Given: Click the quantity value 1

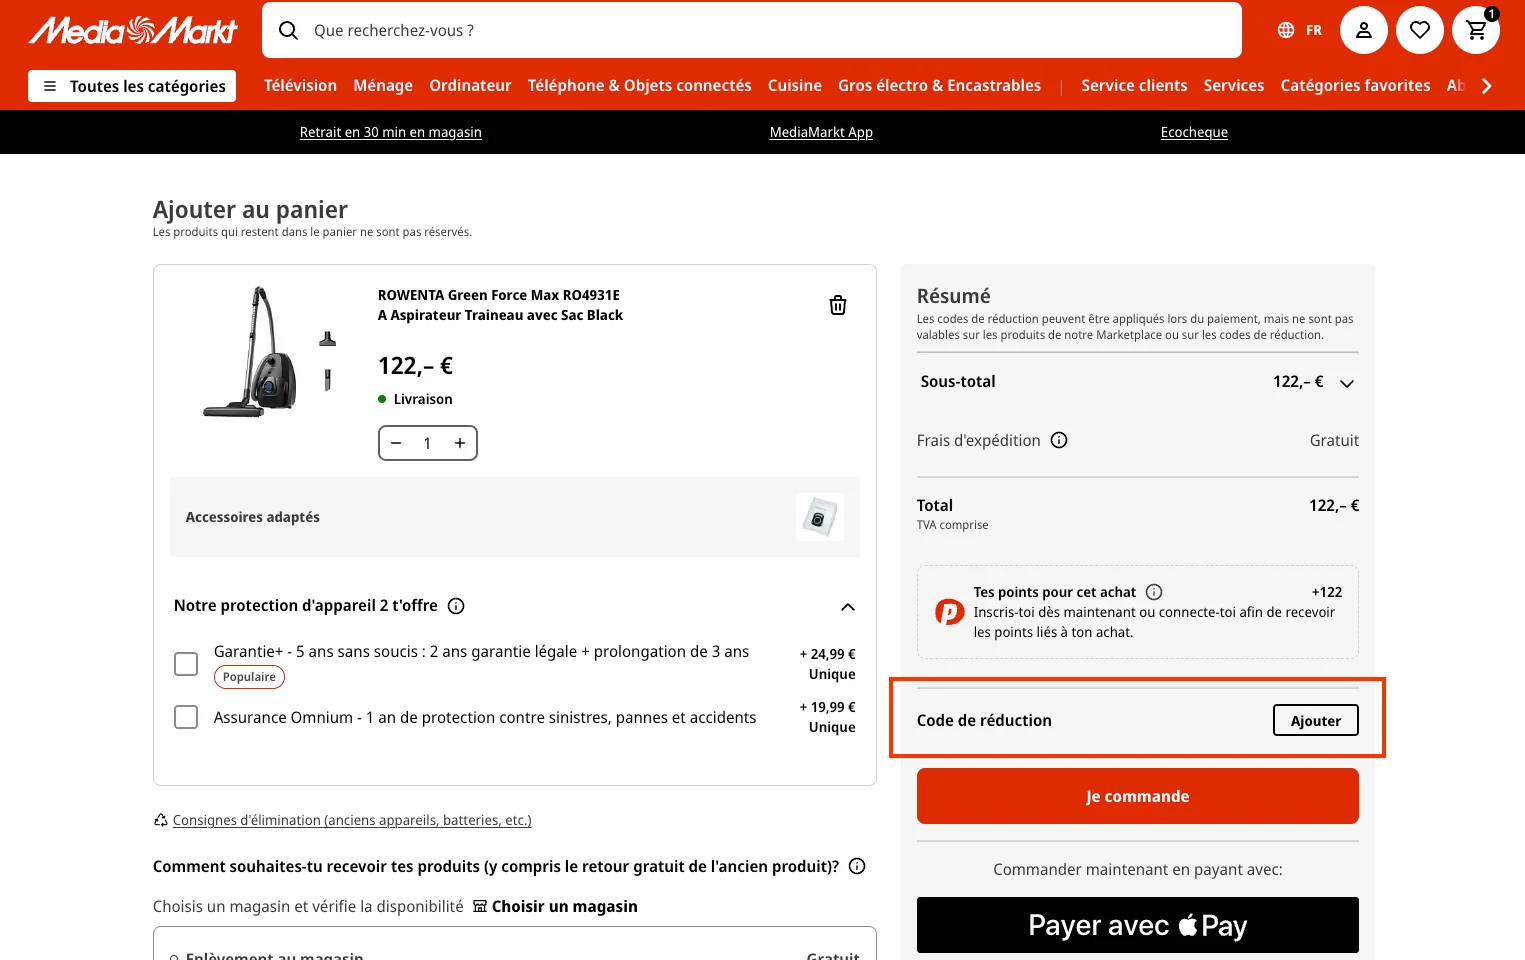Looking at the screenshot, I should click(427, 443).
